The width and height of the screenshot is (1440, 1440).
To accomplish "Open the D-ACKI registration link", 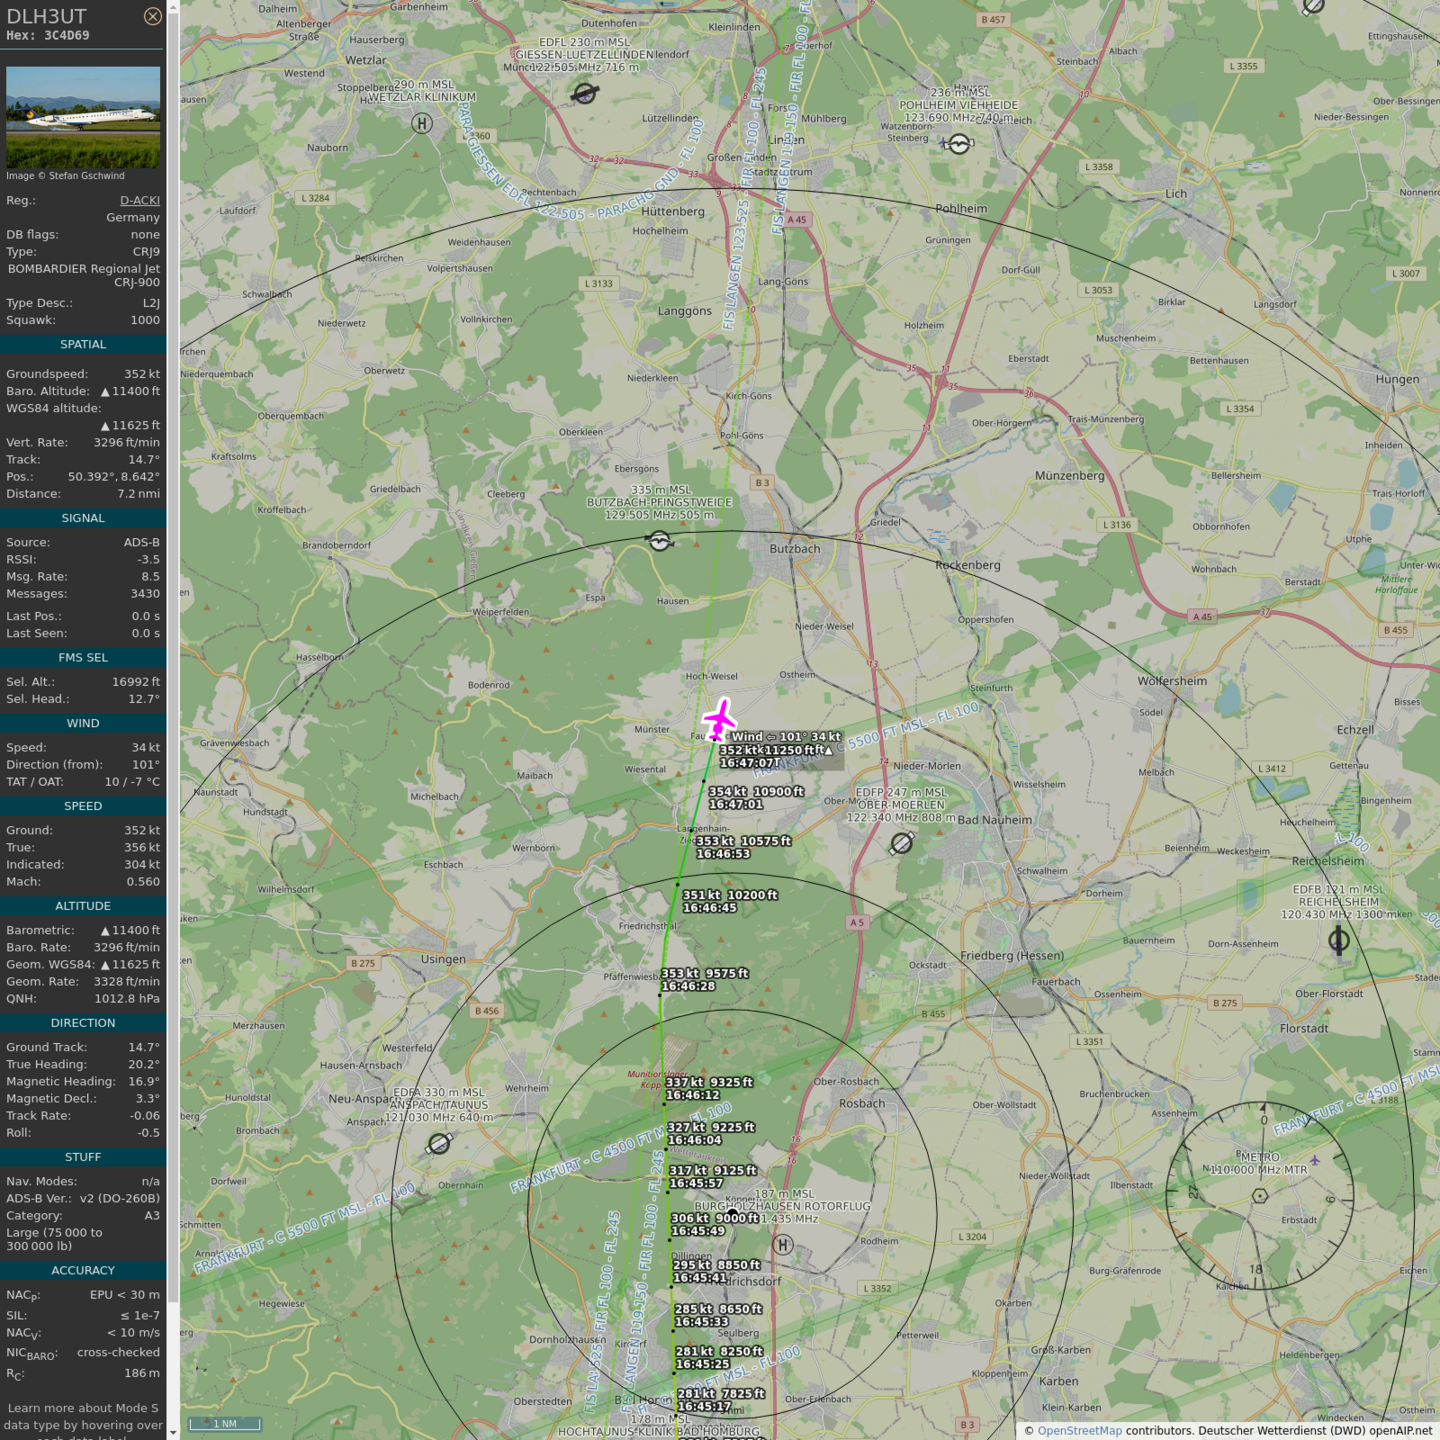I will click(x=139, y=201).
